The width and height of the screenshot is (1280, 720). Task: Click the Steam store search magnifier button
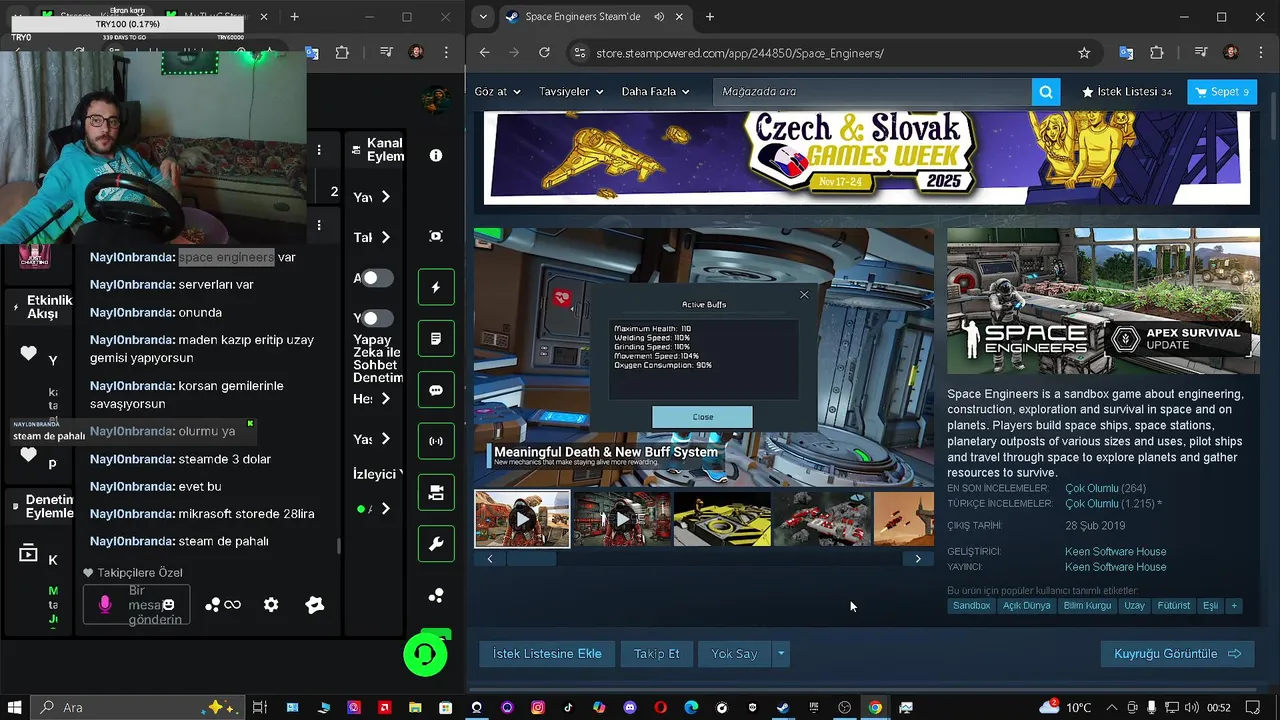1046,92
